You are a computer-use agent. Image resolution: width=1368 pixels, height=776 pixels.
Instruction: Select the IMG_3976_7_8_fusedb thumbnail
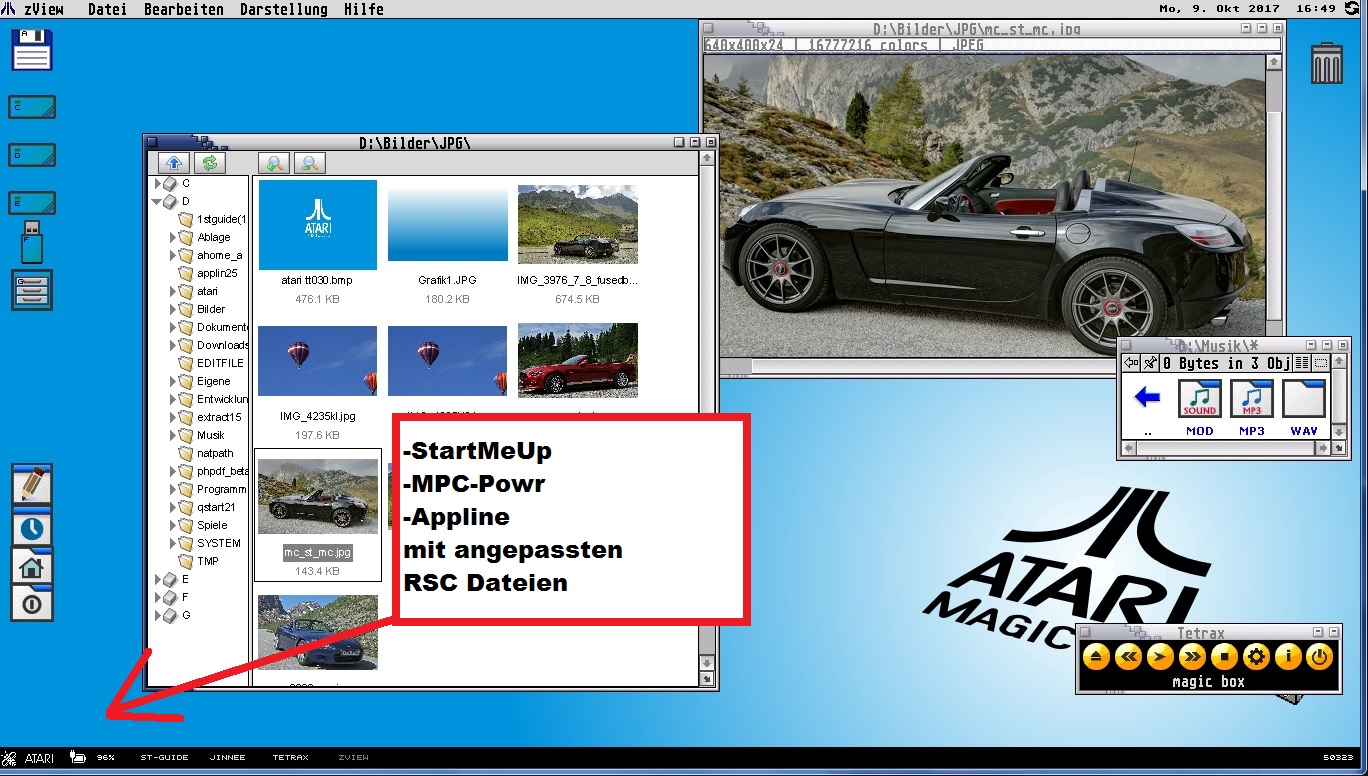click(577, 225)
